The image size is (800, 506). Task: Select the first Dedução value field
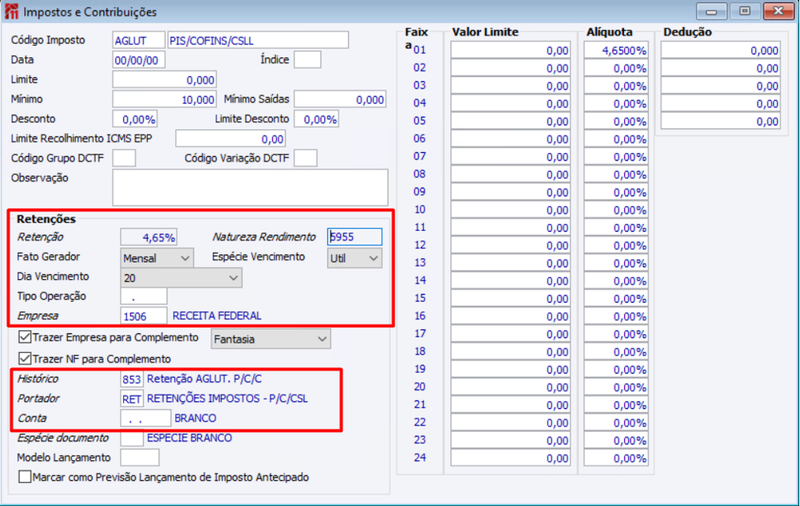coord(720,50)
